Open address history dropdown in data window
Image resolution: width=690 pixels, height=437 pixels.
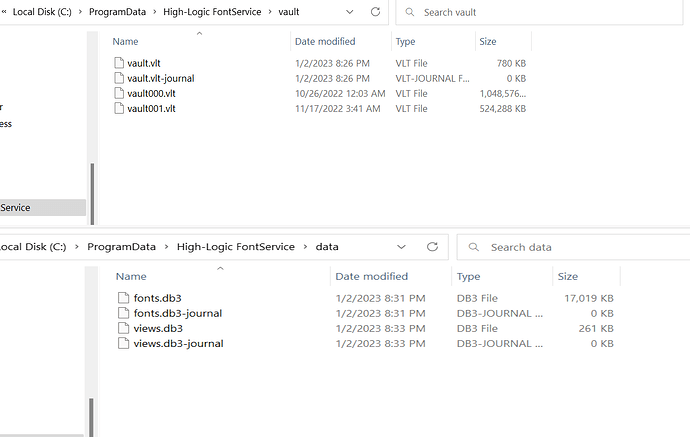(x=401, y=247)
